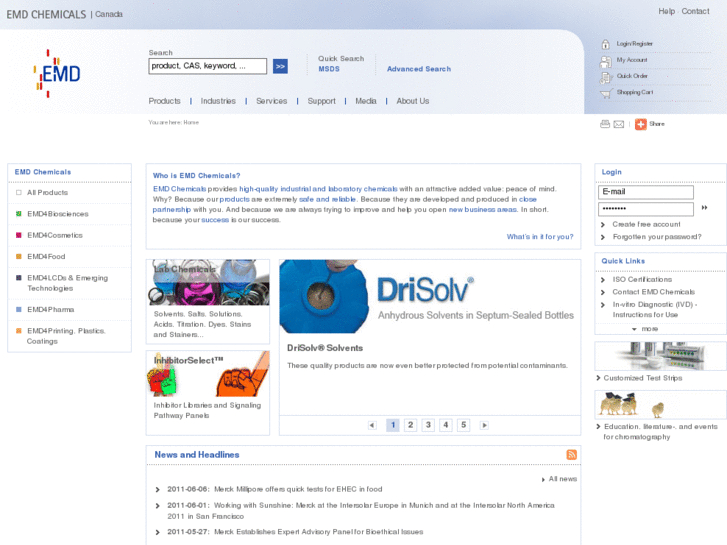Open news: Expert Advisory Panel Bioethical Issues
Image resolution: width=727 pixels, height=545 pixels.
pyautogui.click(x=319, y=532)
